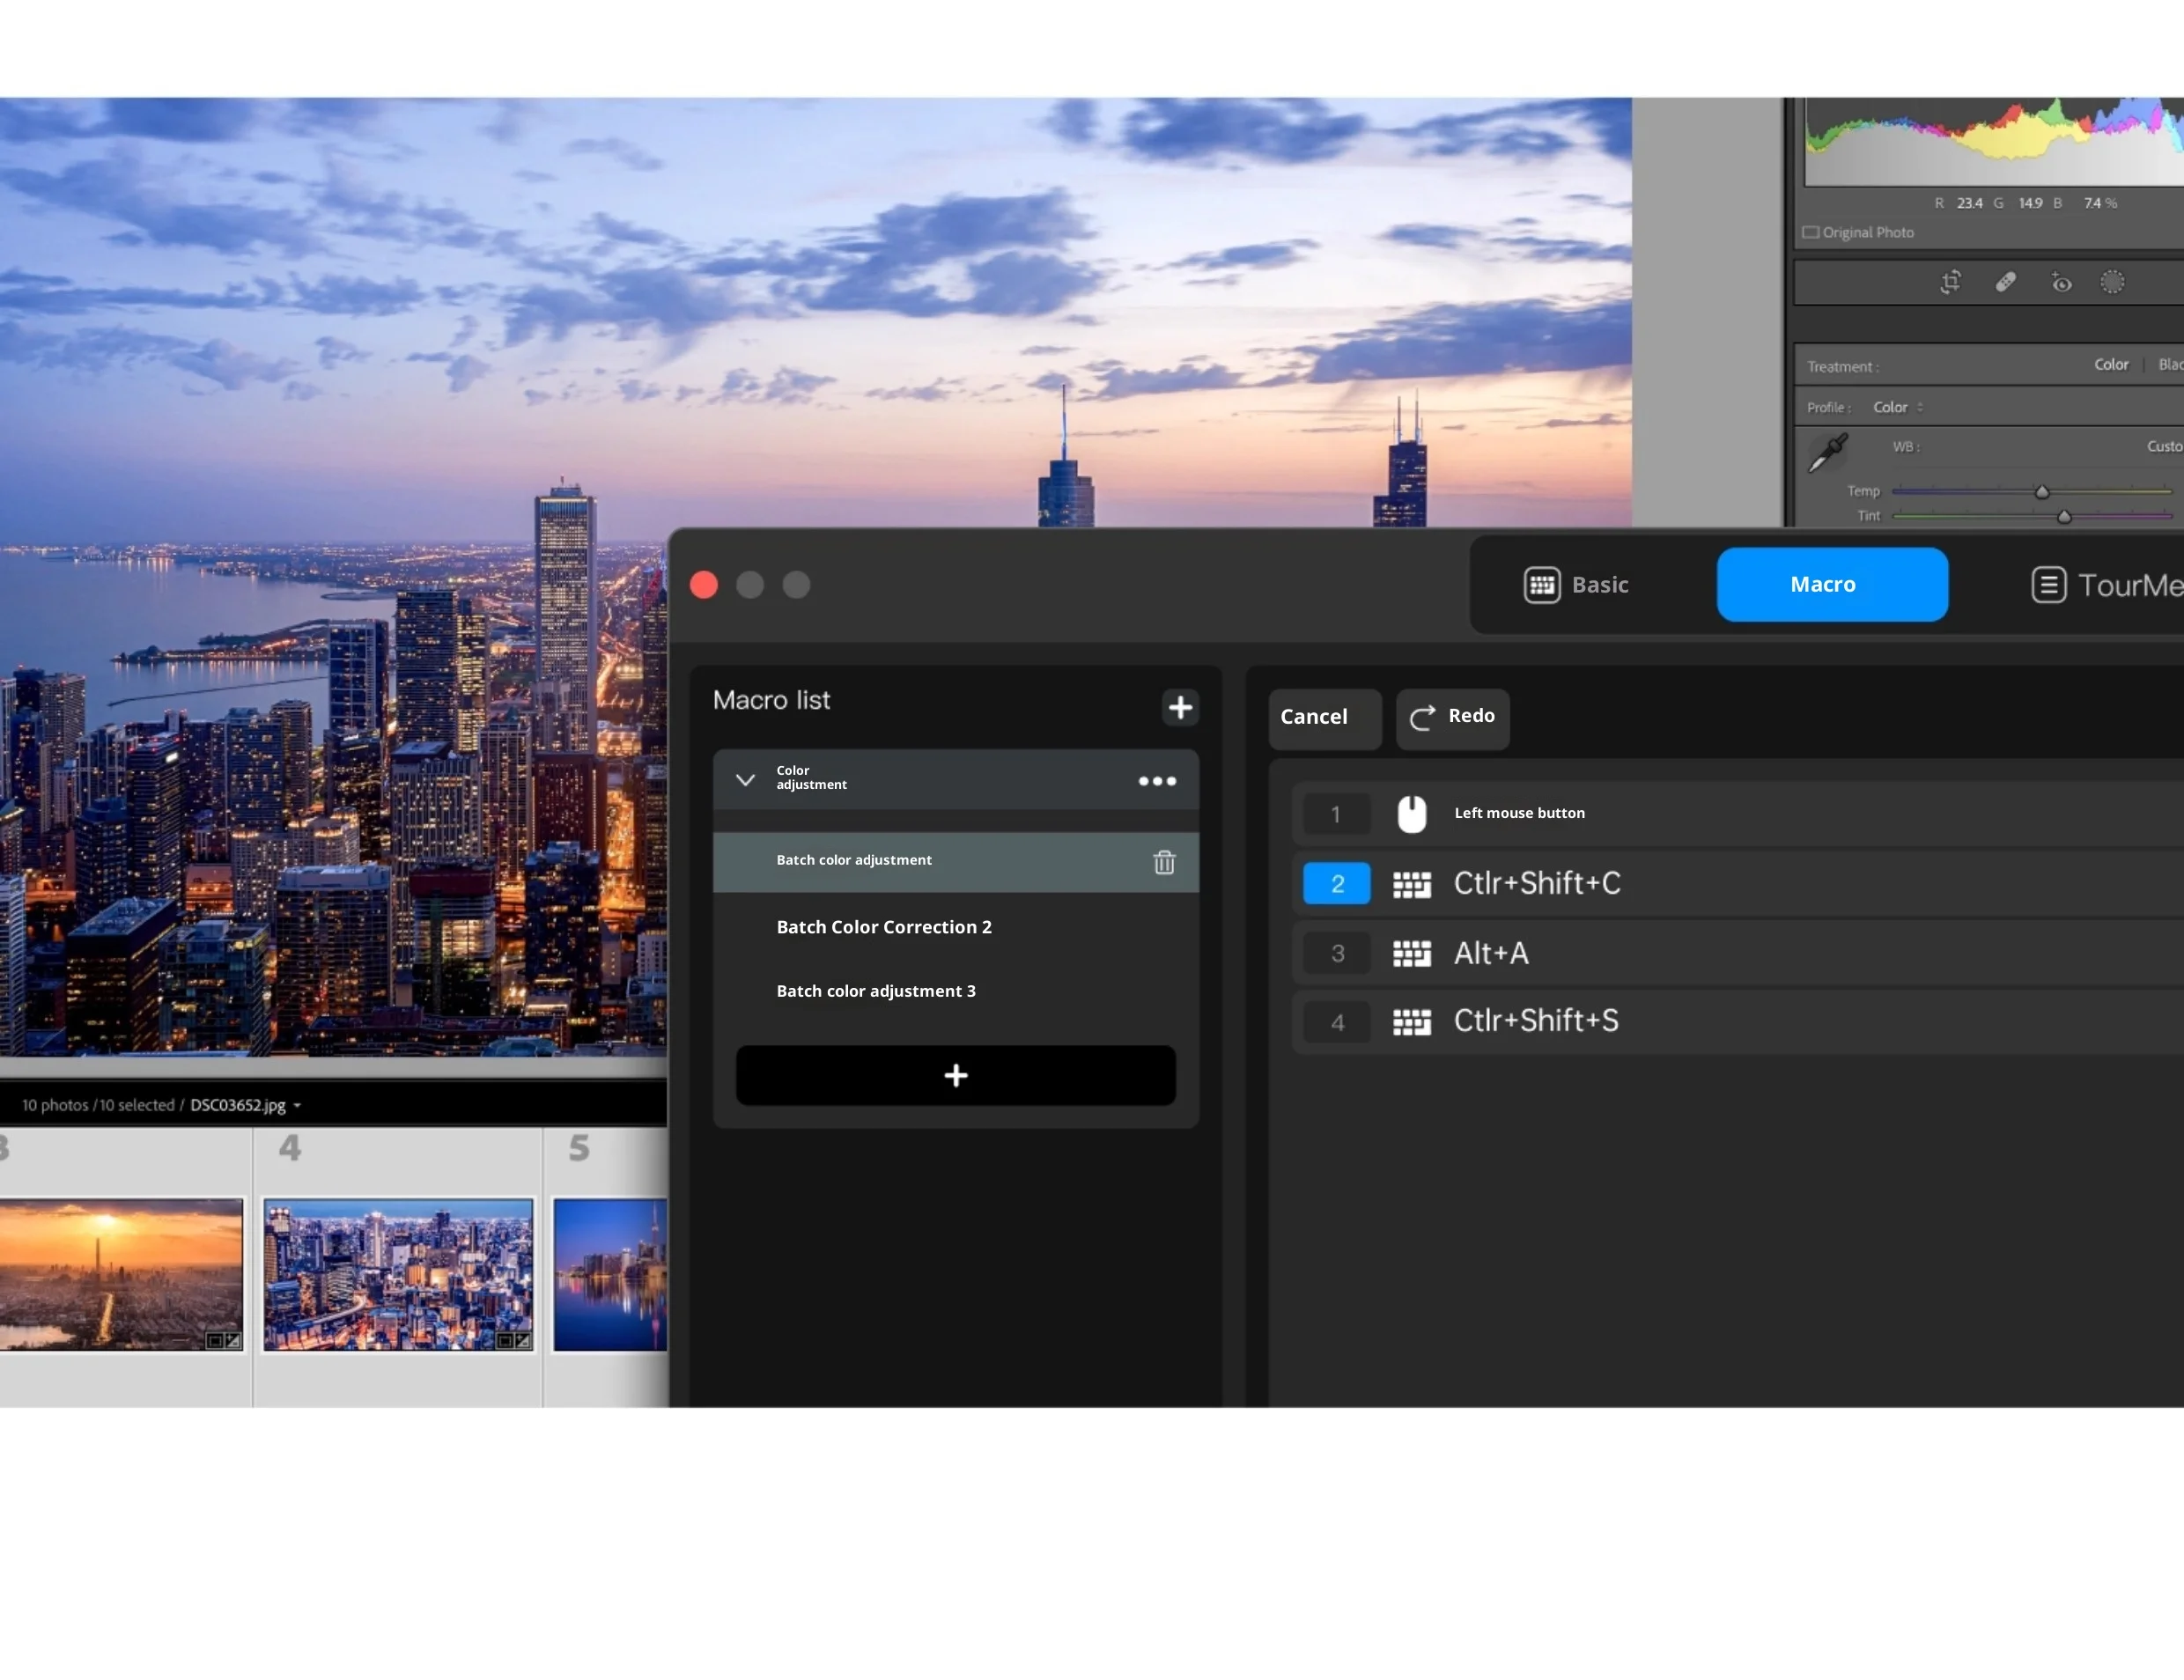
Task: Click the Redo button
Action: coord(1452,717)
